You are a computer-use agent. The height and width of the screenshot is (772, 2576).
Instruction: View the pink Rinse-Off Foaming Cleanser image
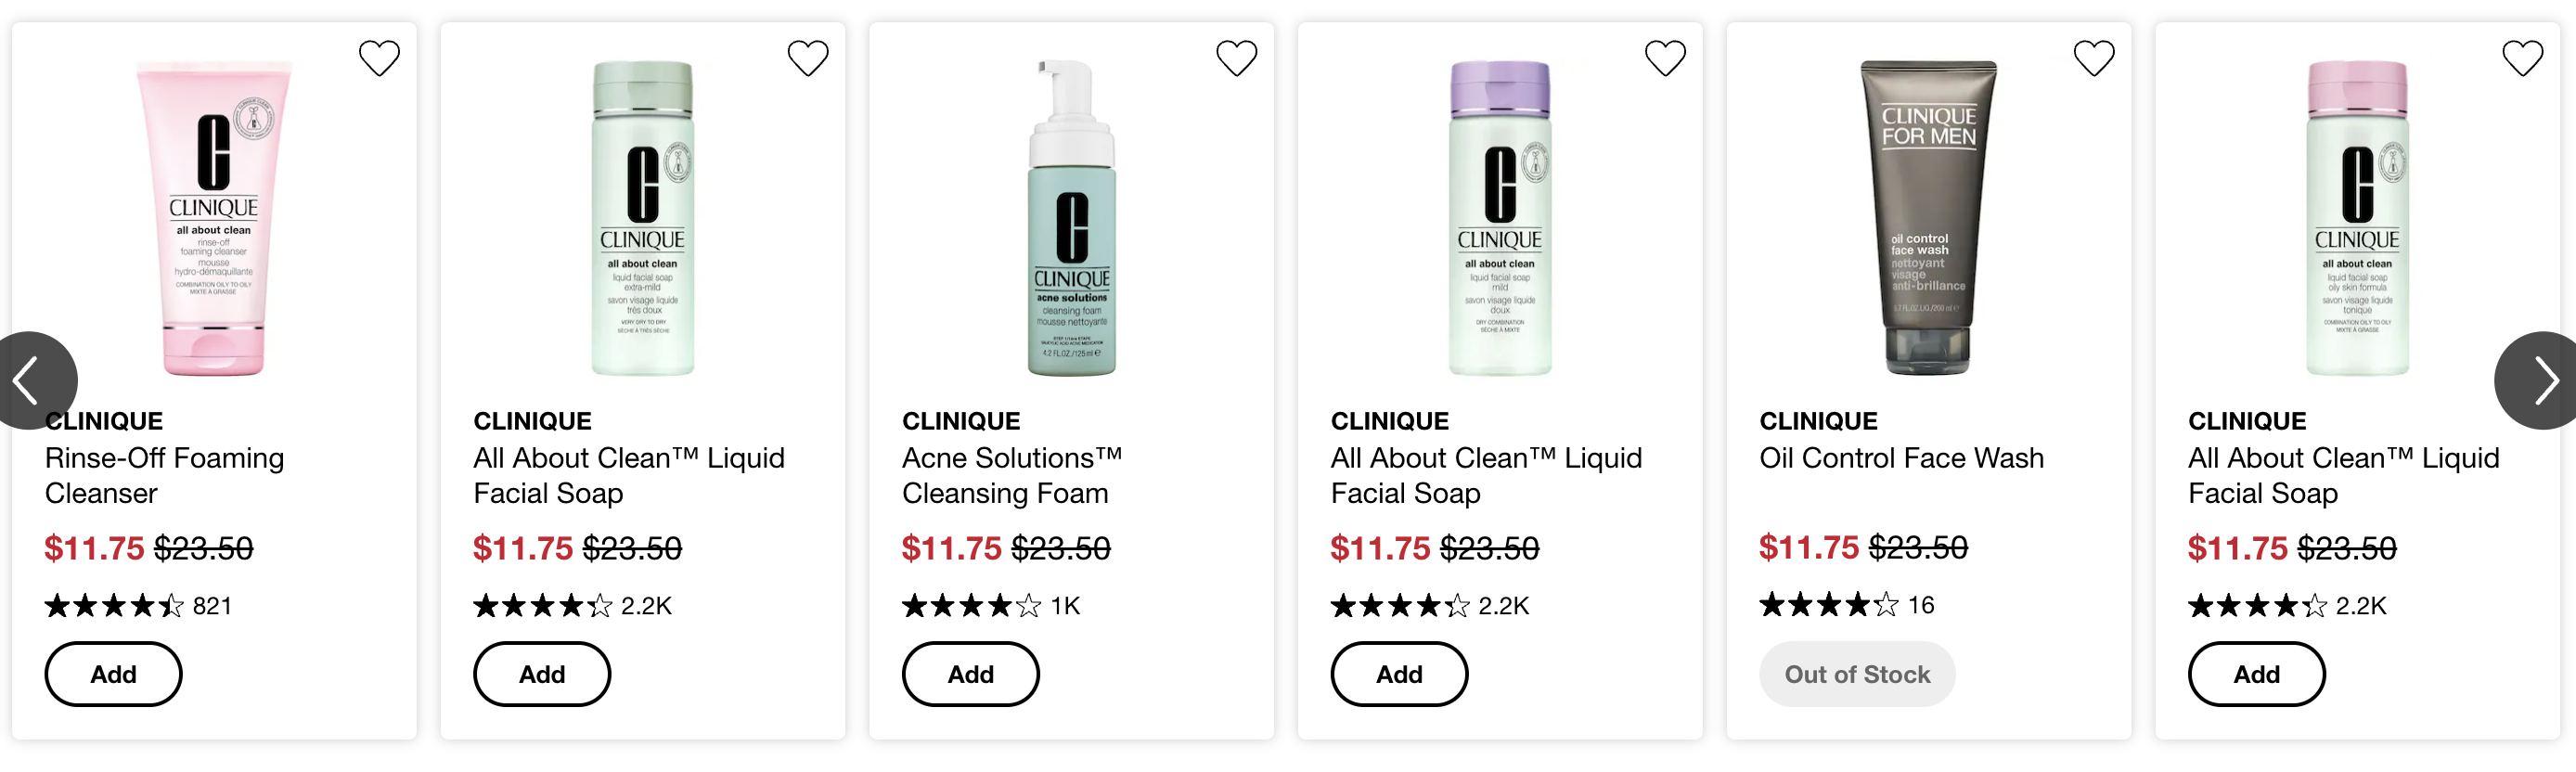214,217
